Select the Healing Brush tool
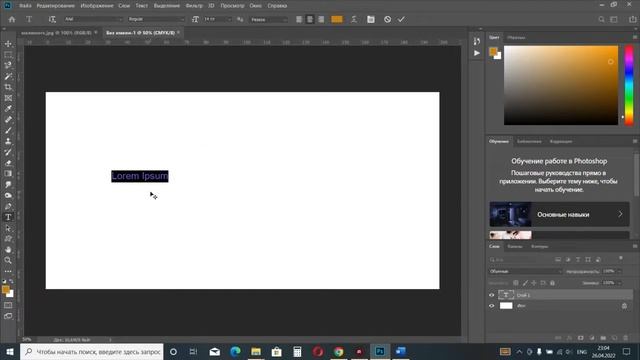The width and height of the screenshot is (640, 360). (8, 120)
